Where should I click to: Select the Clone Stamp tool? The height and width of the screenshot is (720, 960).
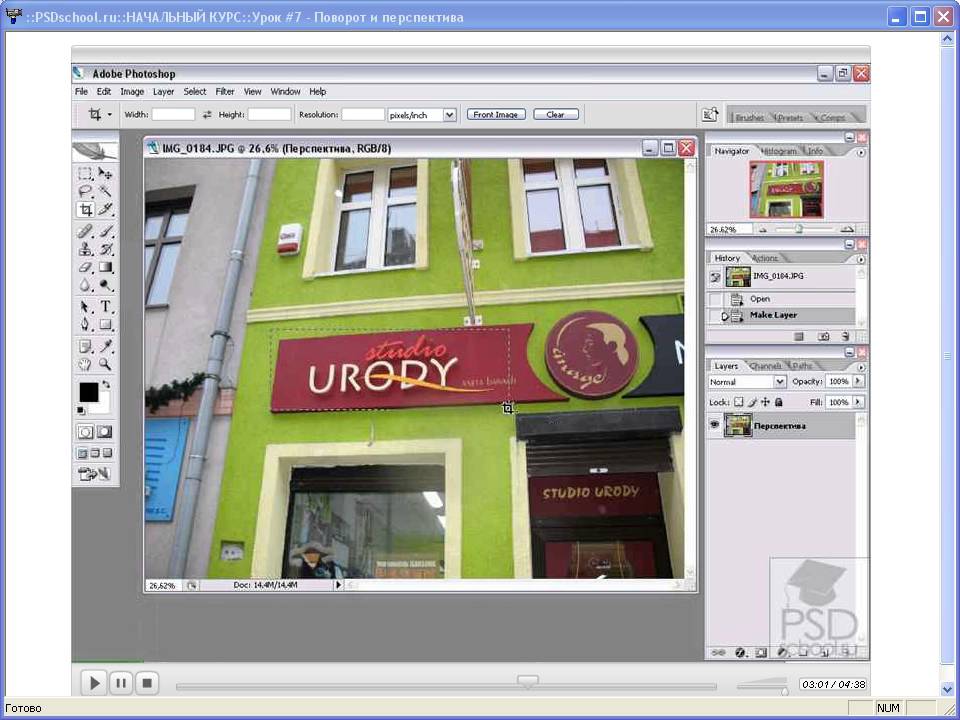point(86,249)
